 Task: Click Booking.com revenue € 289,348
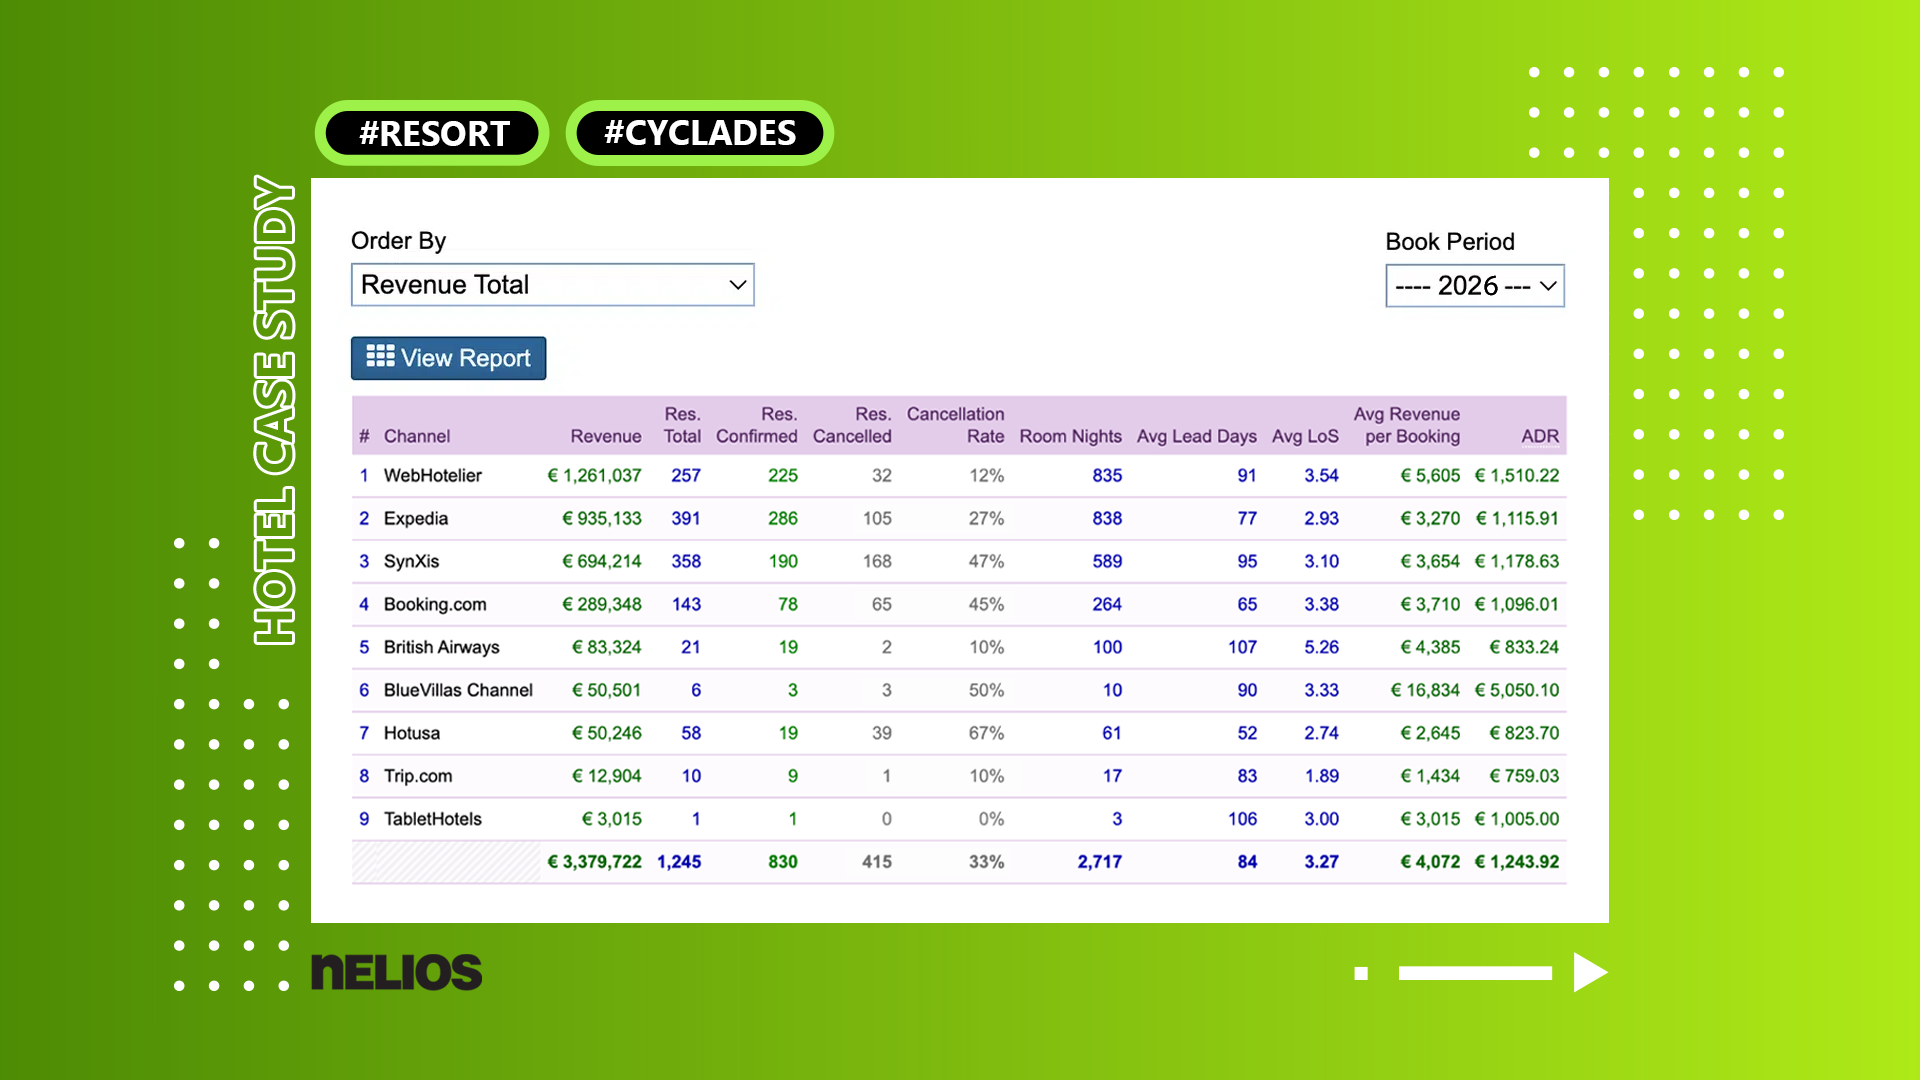[602, 604]
